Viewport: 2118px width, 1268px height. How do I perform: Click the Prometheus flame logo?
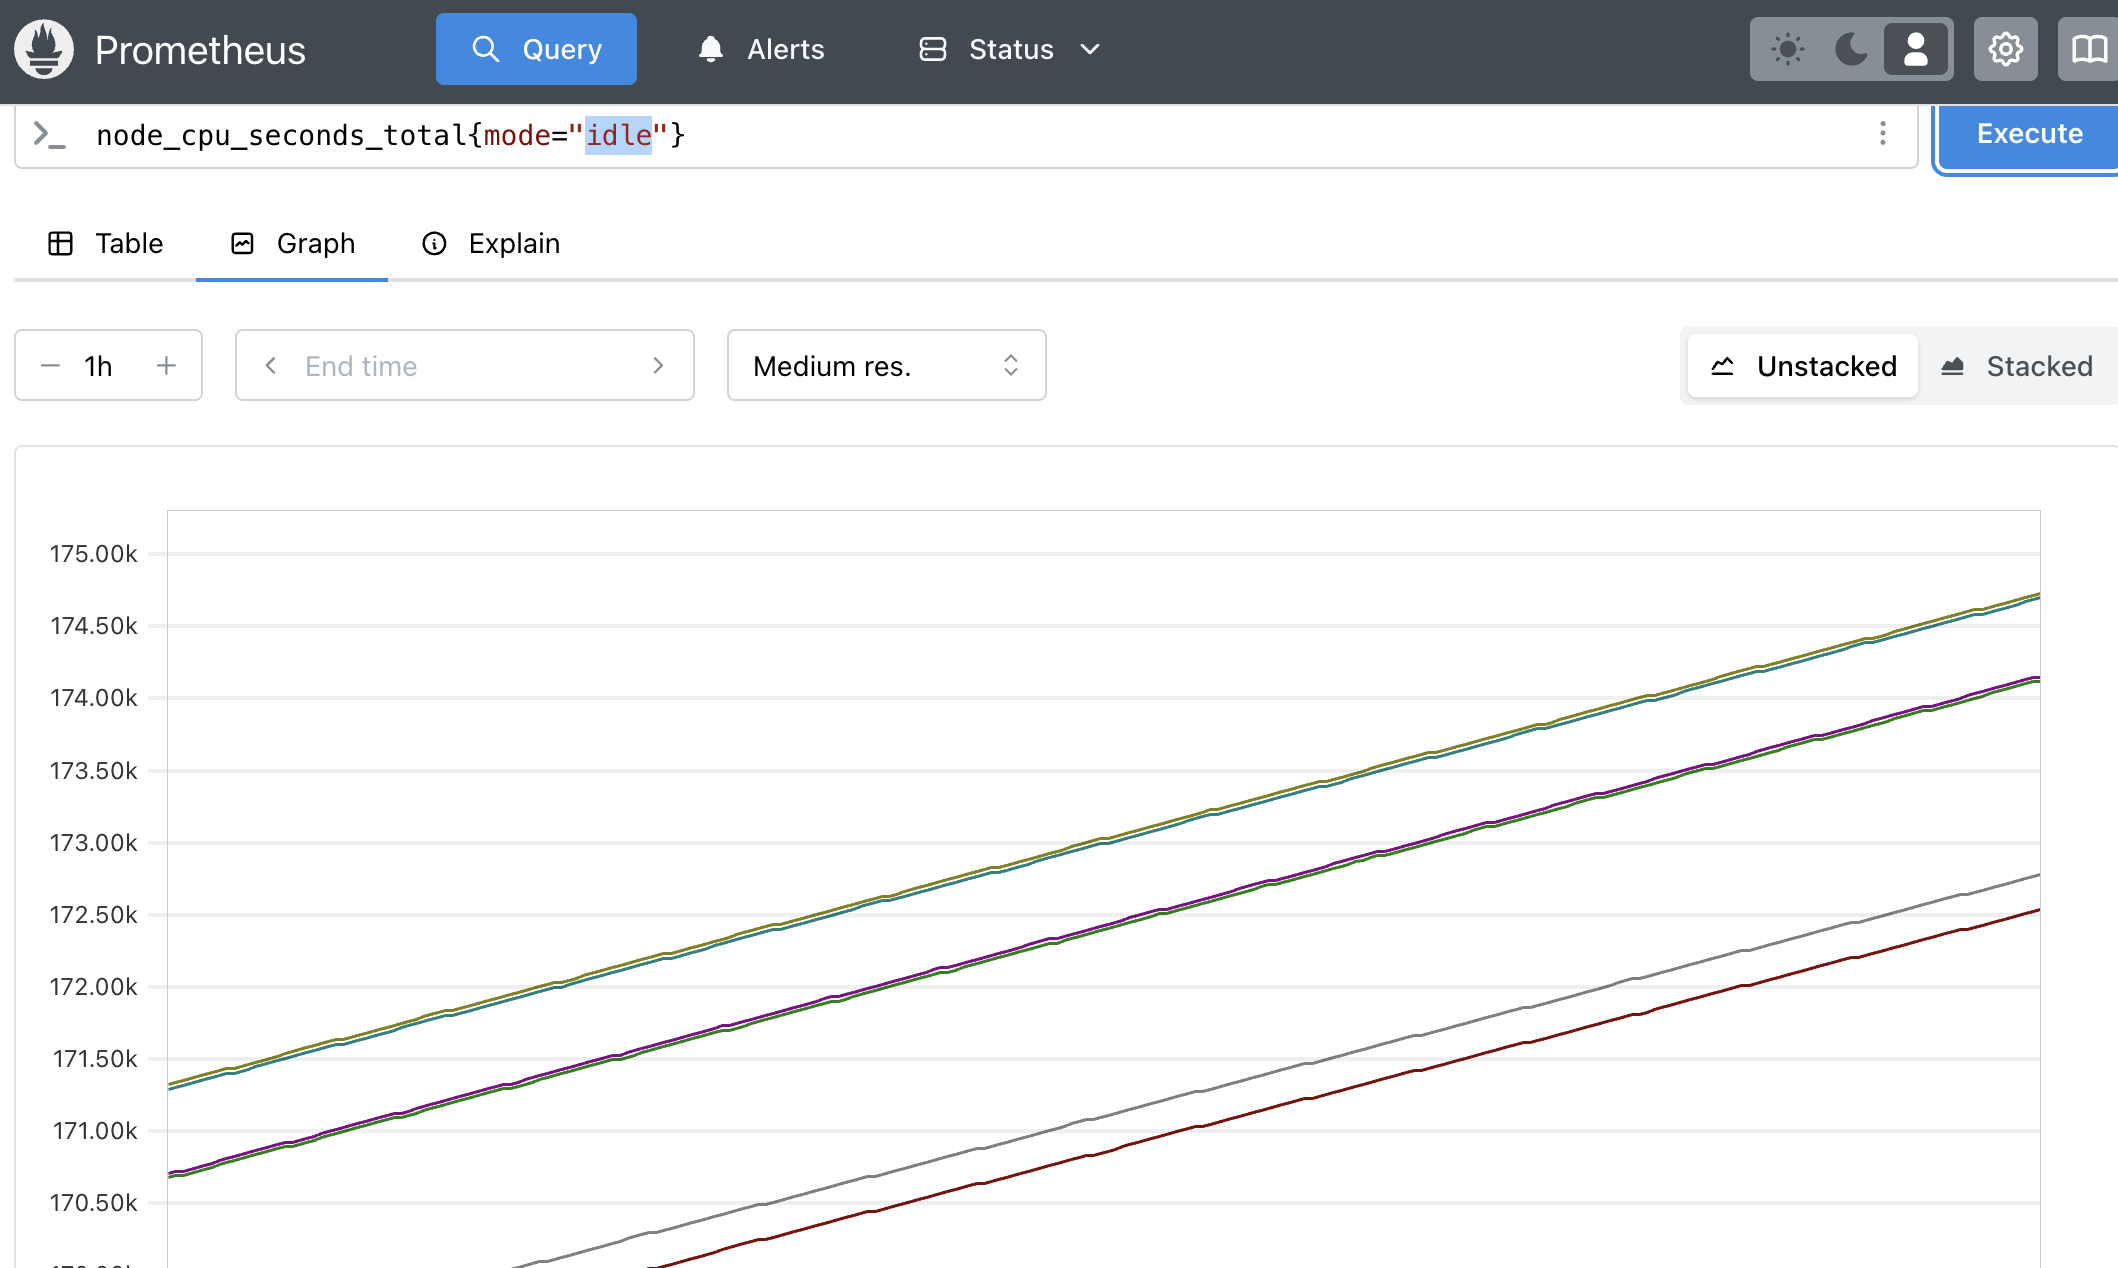[x=44, y=49]
